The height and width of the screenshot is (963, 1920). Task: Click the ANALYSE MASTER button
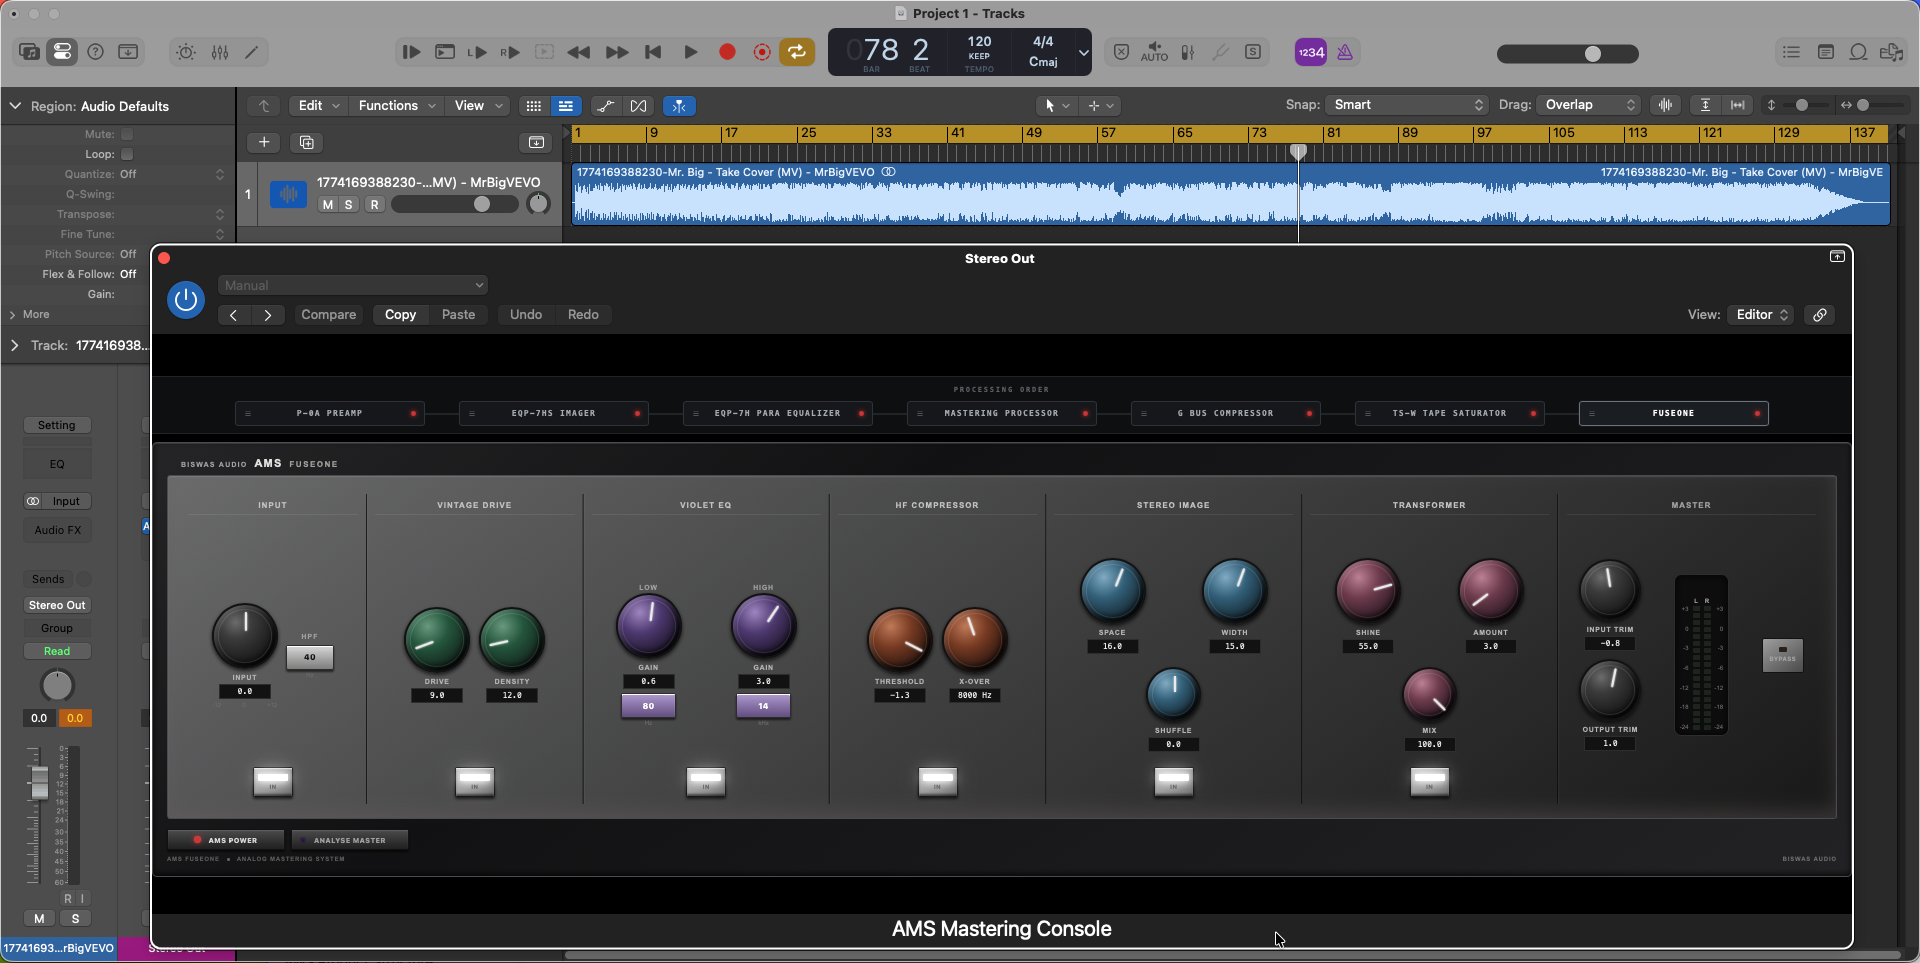click(x=349, y=840)
